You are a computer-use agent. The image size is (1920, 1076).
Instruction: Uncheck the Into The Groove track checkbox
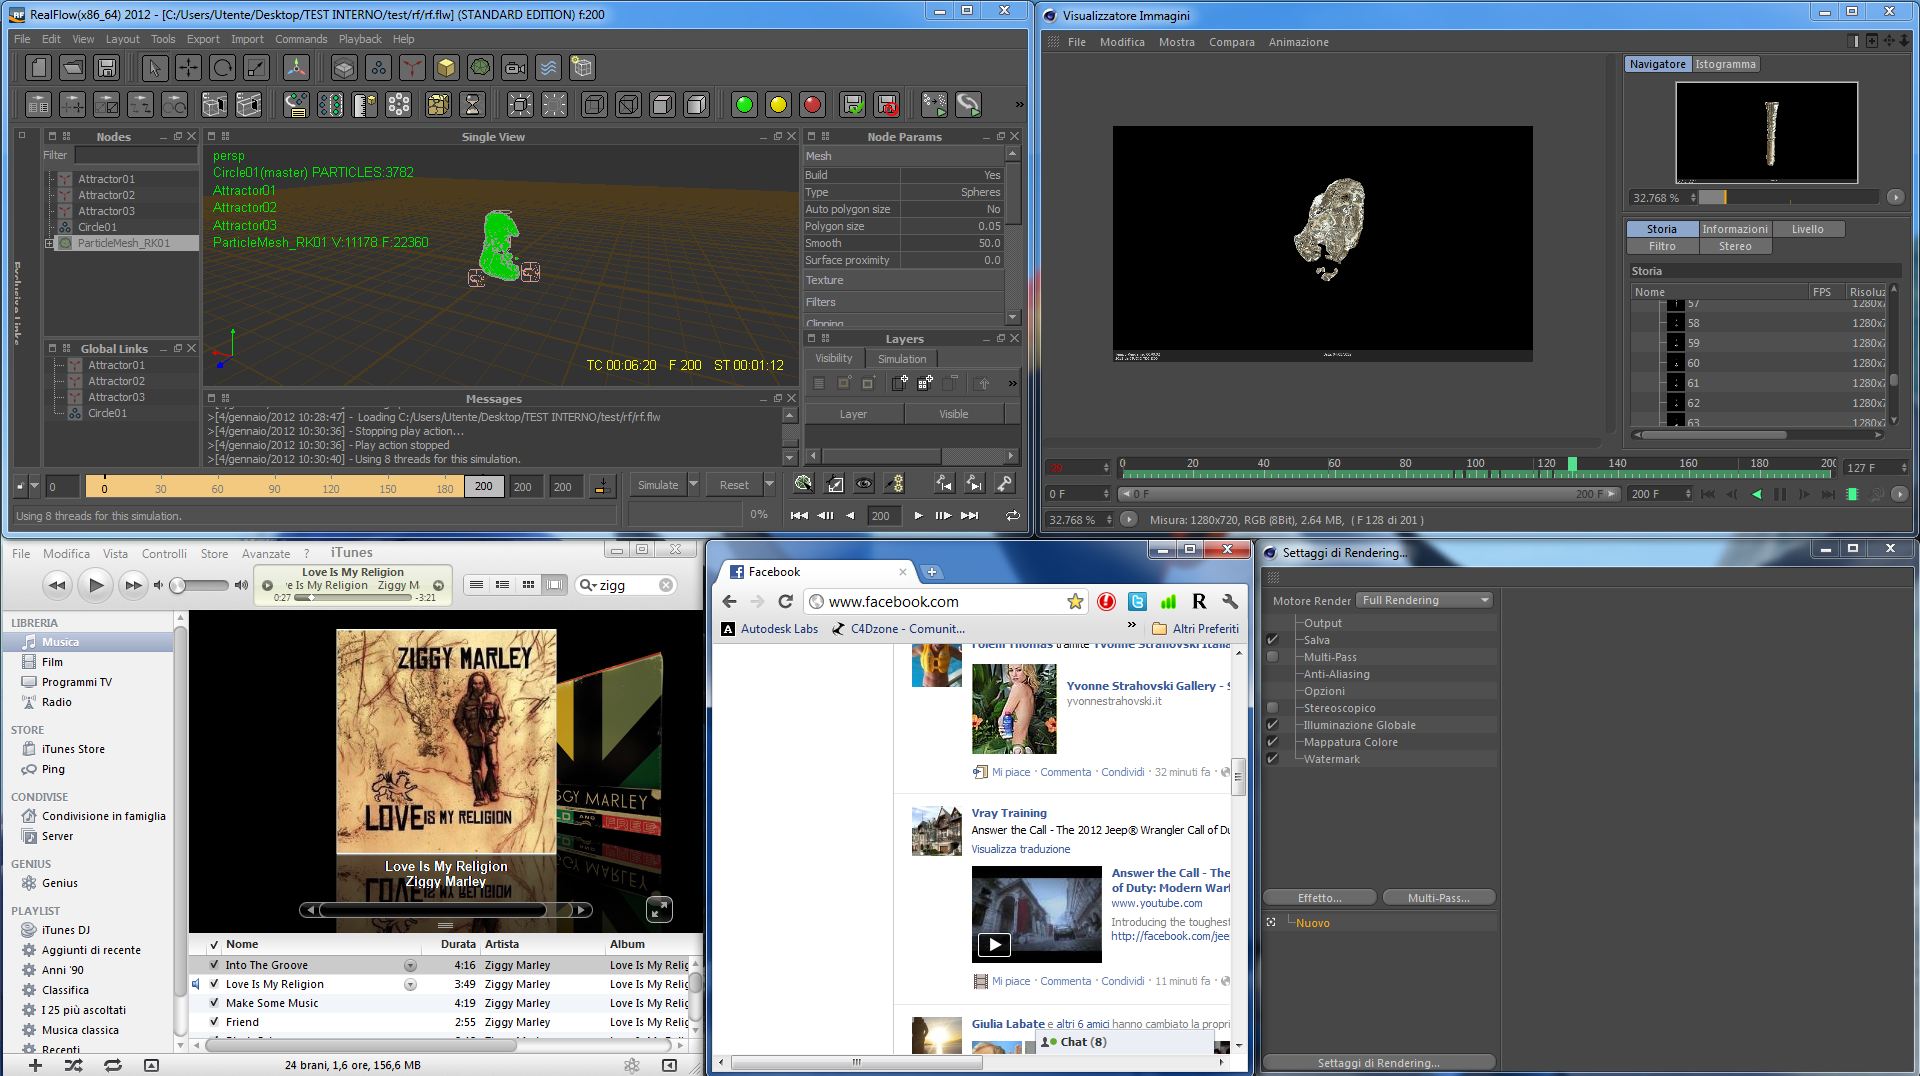pos(214,965)
